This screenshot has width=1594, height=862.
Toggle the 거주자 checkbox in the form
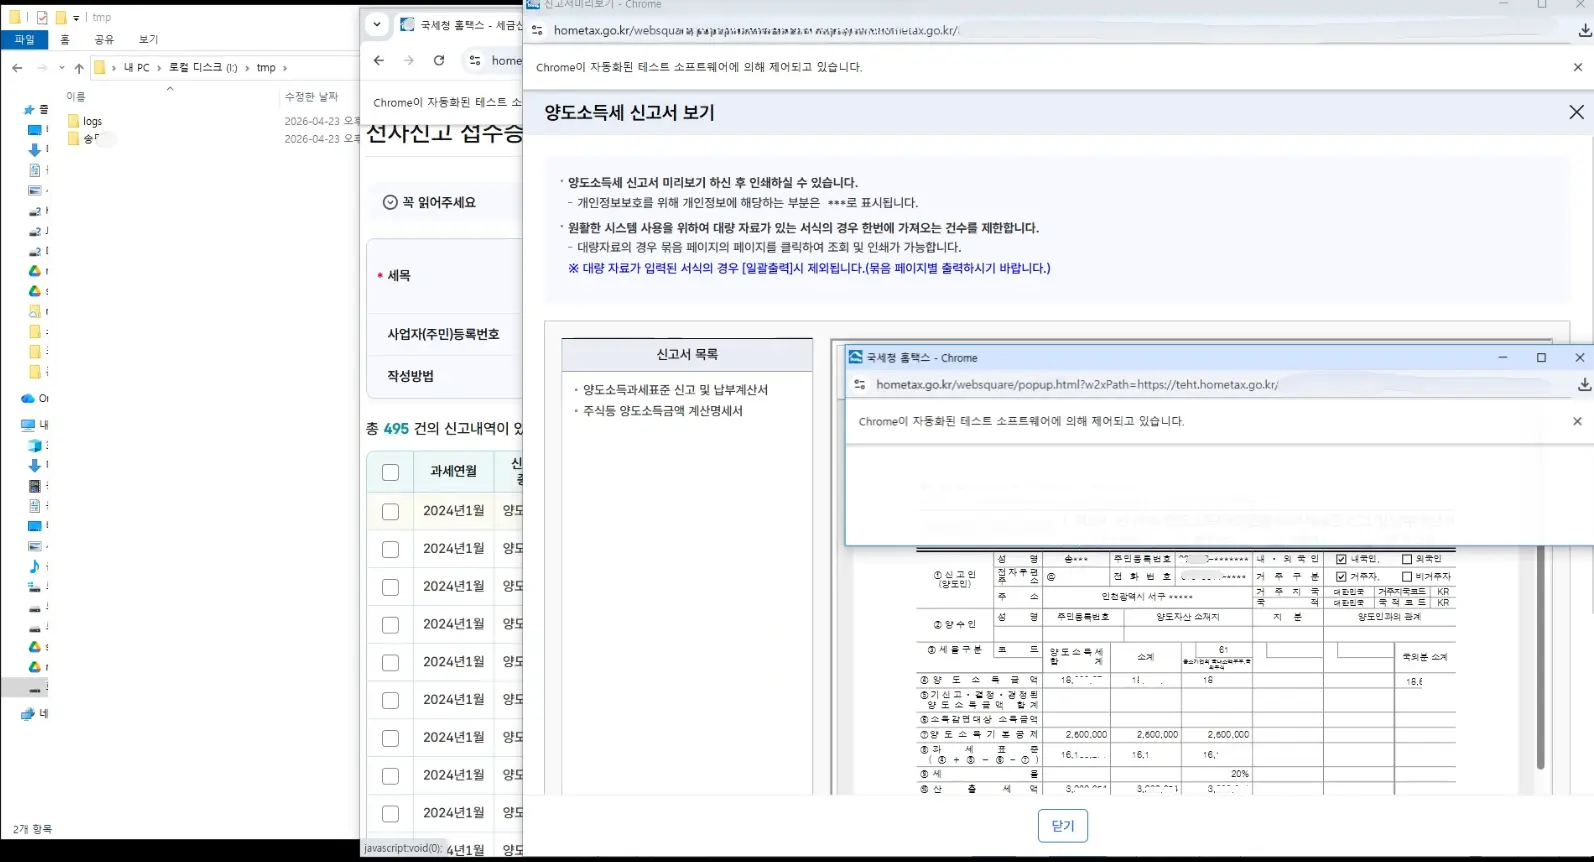(x=1341, y=576)
